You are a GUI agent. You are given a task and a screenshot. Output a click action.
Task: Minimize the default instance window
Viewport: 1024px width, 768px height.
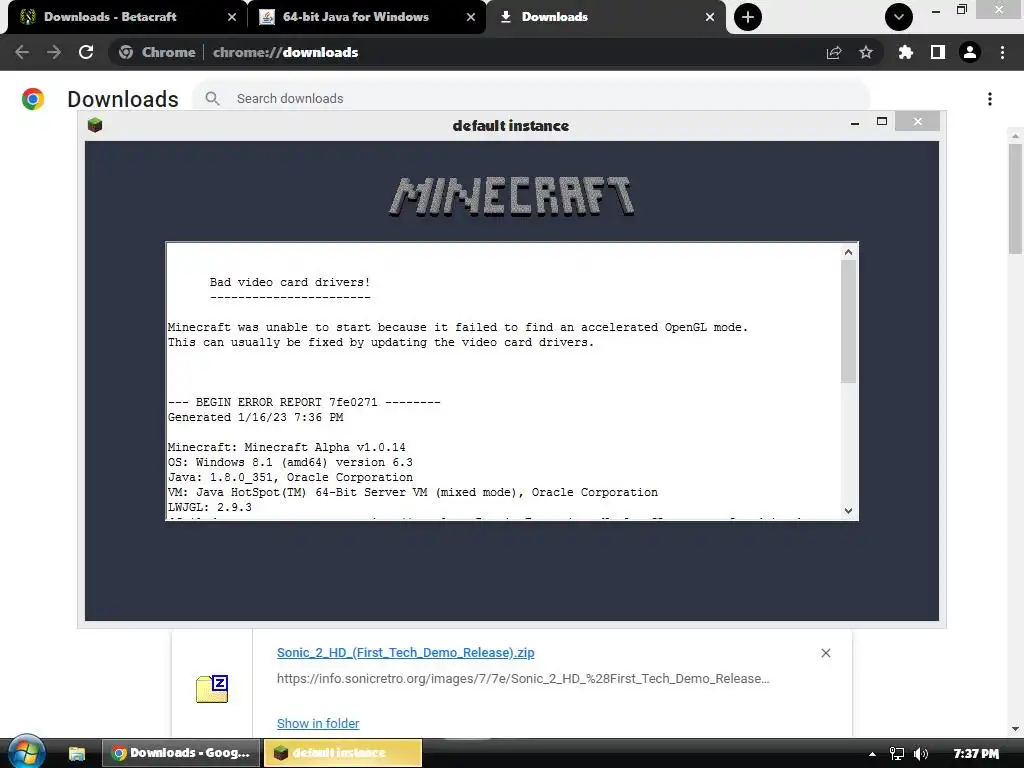coord(855,122)
